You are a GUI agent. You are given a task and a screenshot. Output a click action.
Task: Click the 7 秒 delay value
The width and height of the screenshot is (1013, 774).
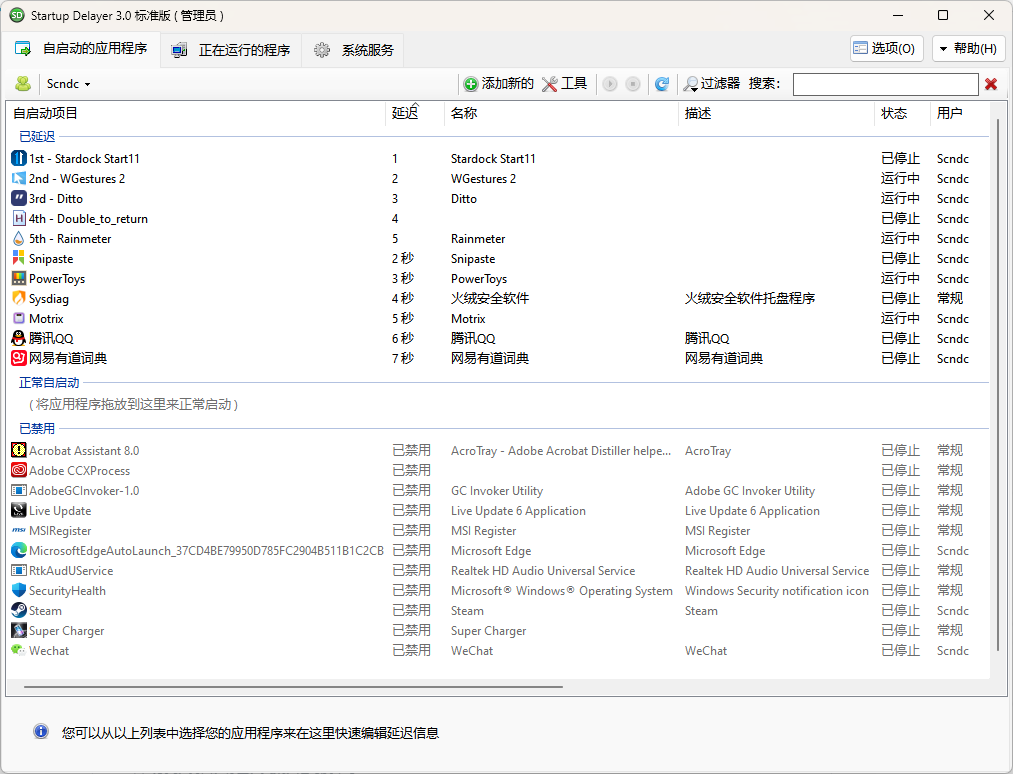402,359
